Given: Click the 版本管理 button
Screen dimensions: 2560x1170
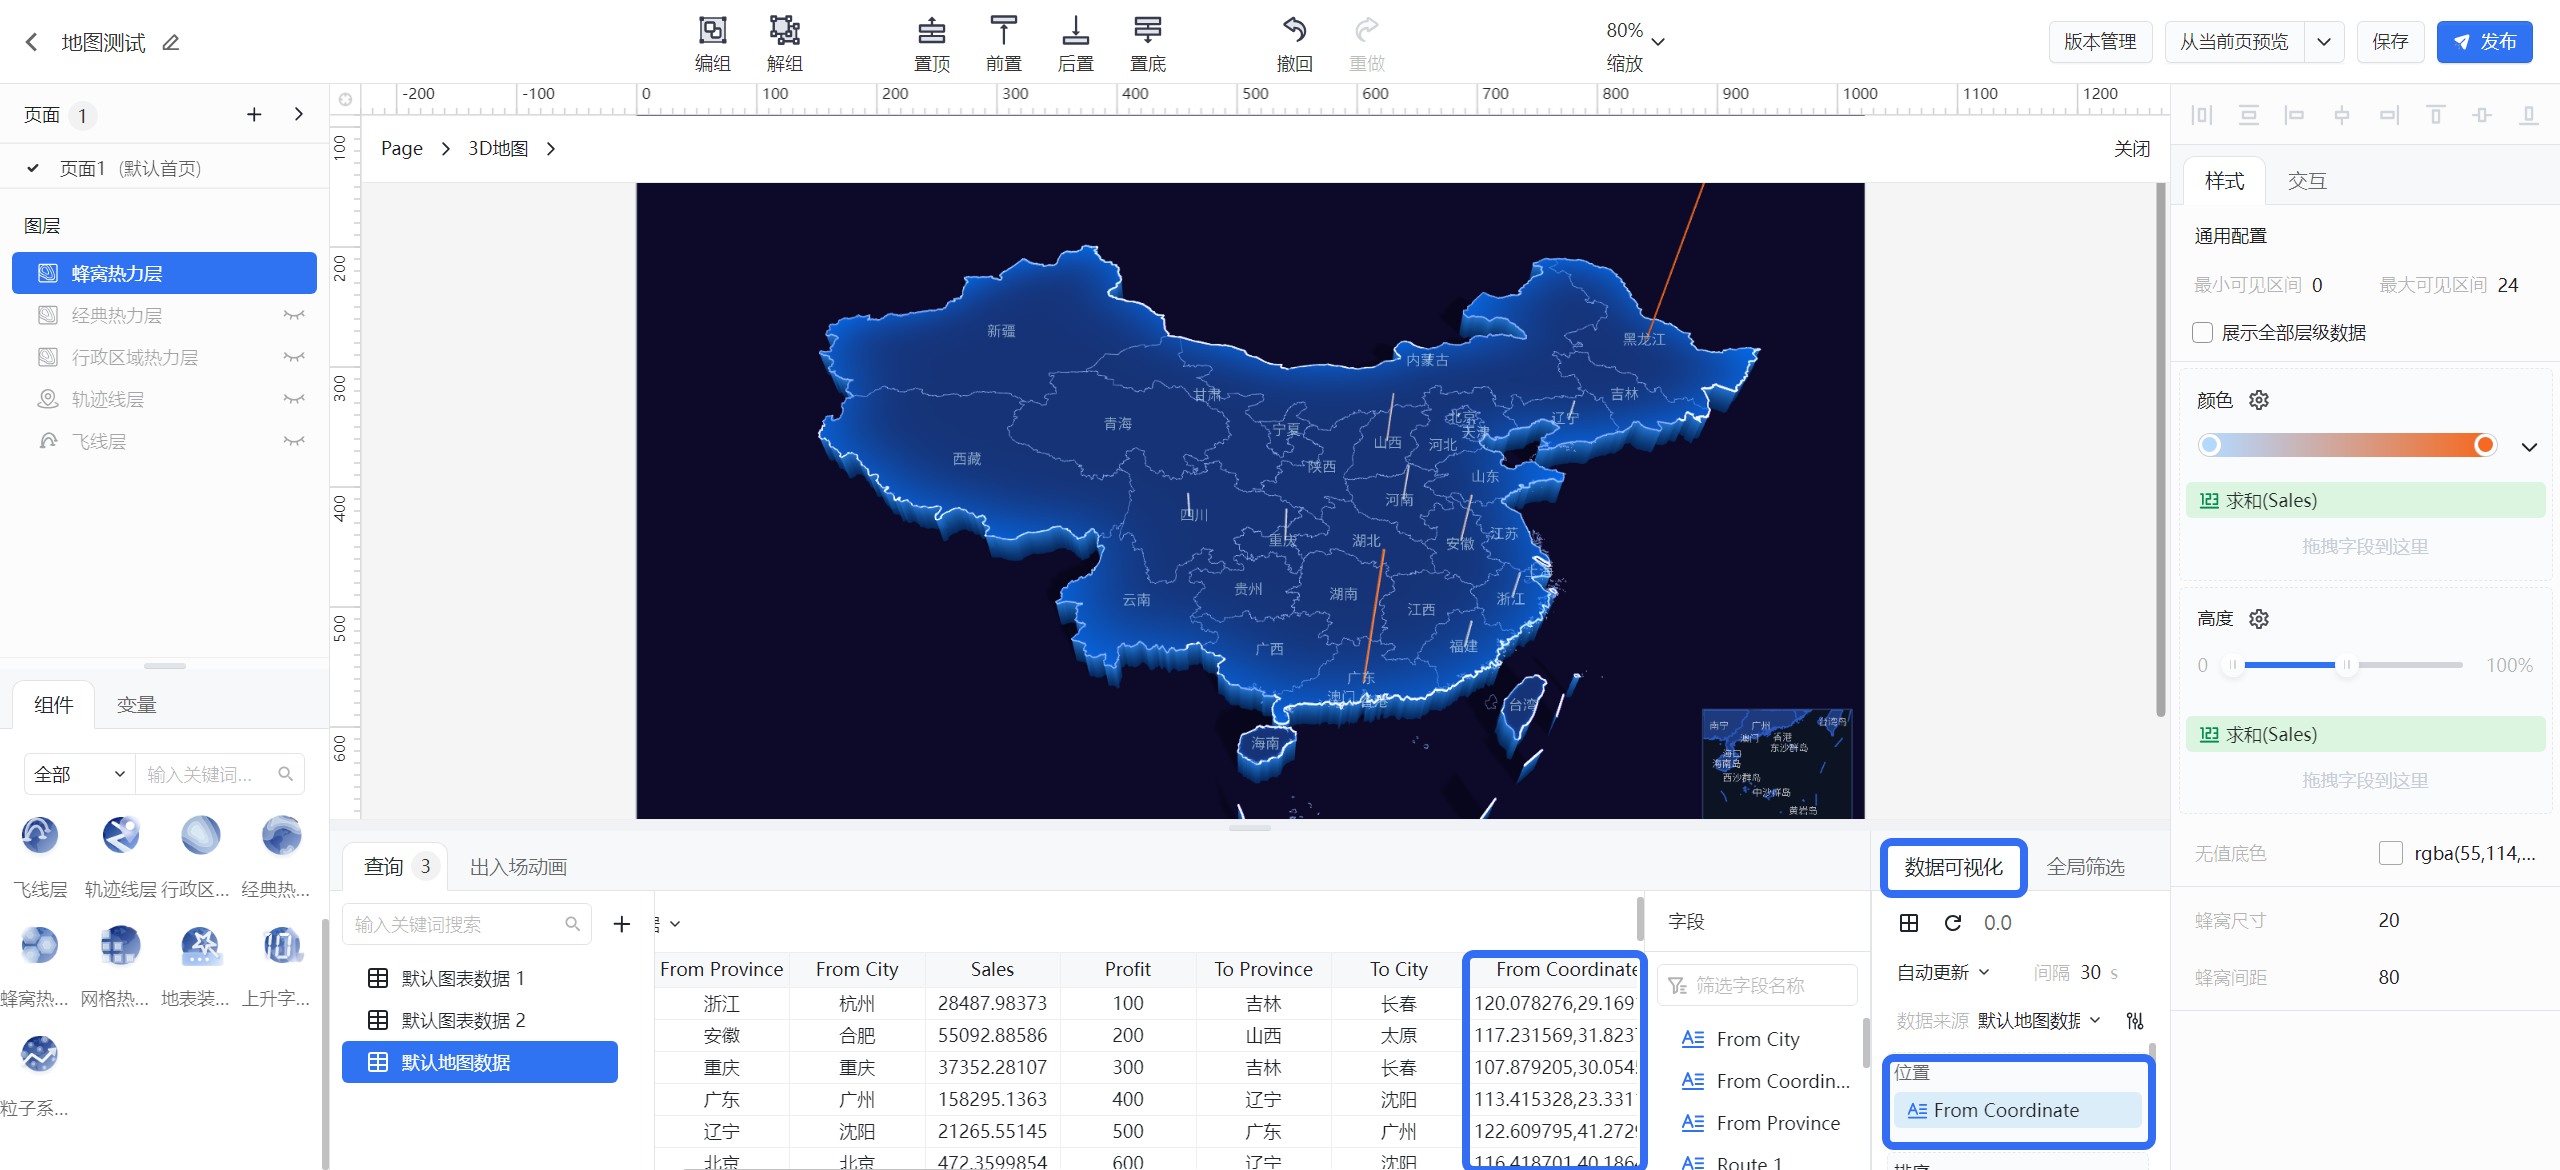Looking at the screenshot, I should point(2100,42).
